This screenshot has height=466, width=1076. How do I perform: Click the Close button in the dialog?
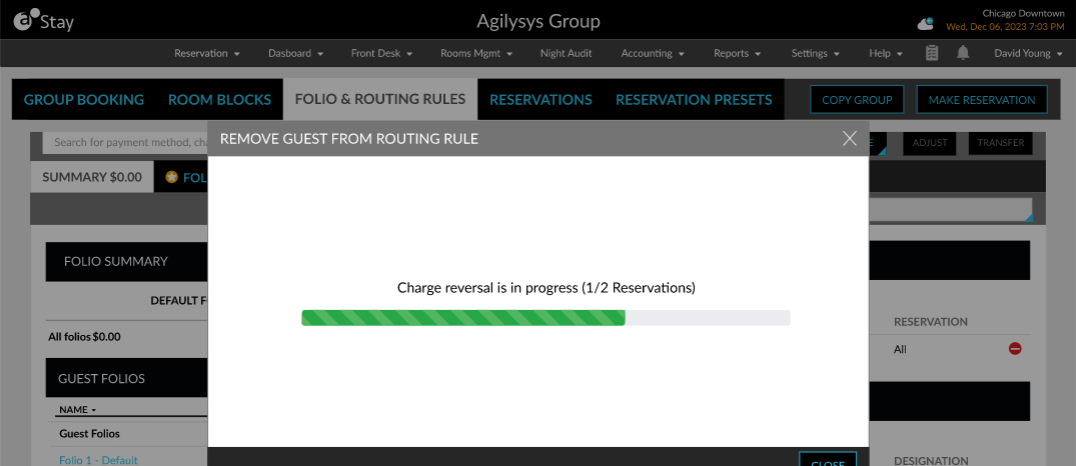click(828, 459)
